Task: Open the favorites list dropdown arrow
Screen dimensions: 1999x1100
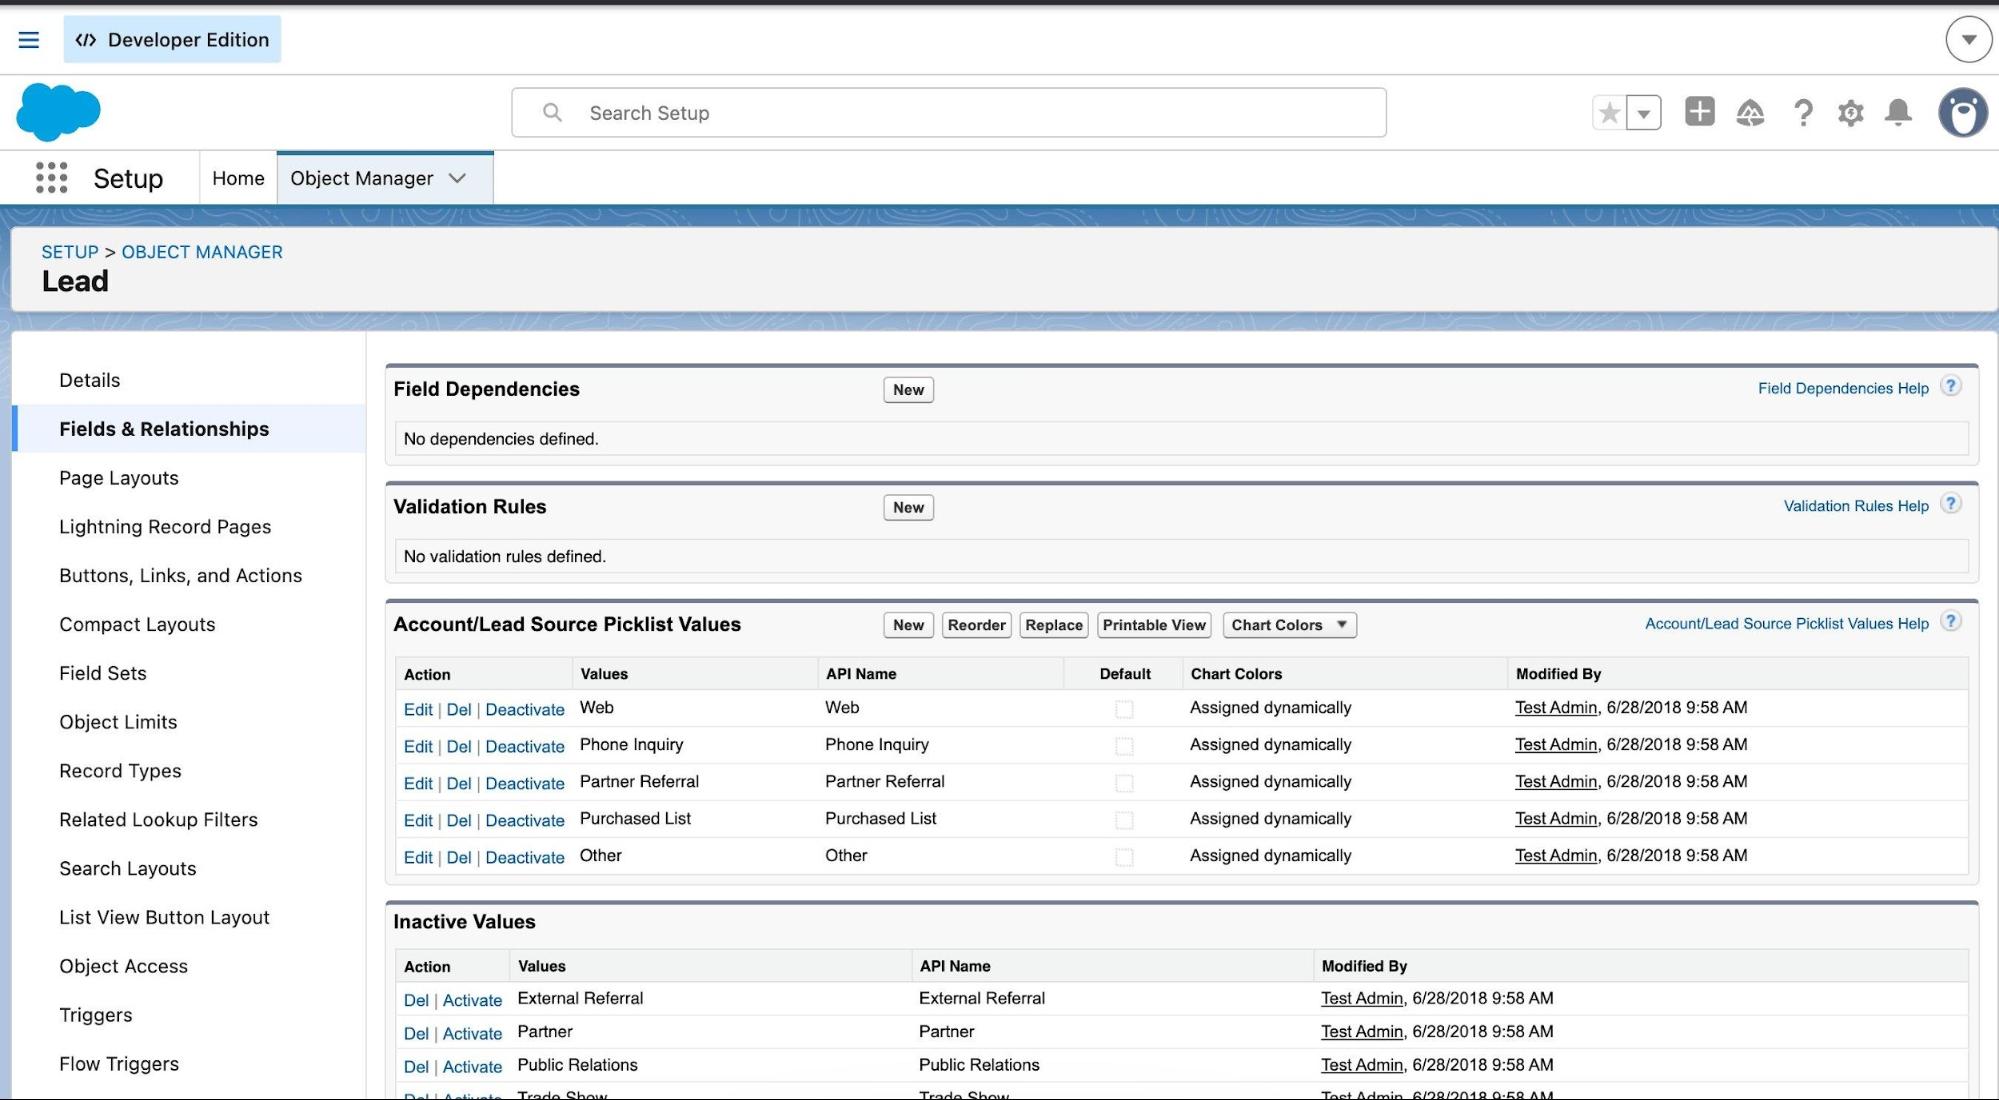Action: coord(1644,113)
